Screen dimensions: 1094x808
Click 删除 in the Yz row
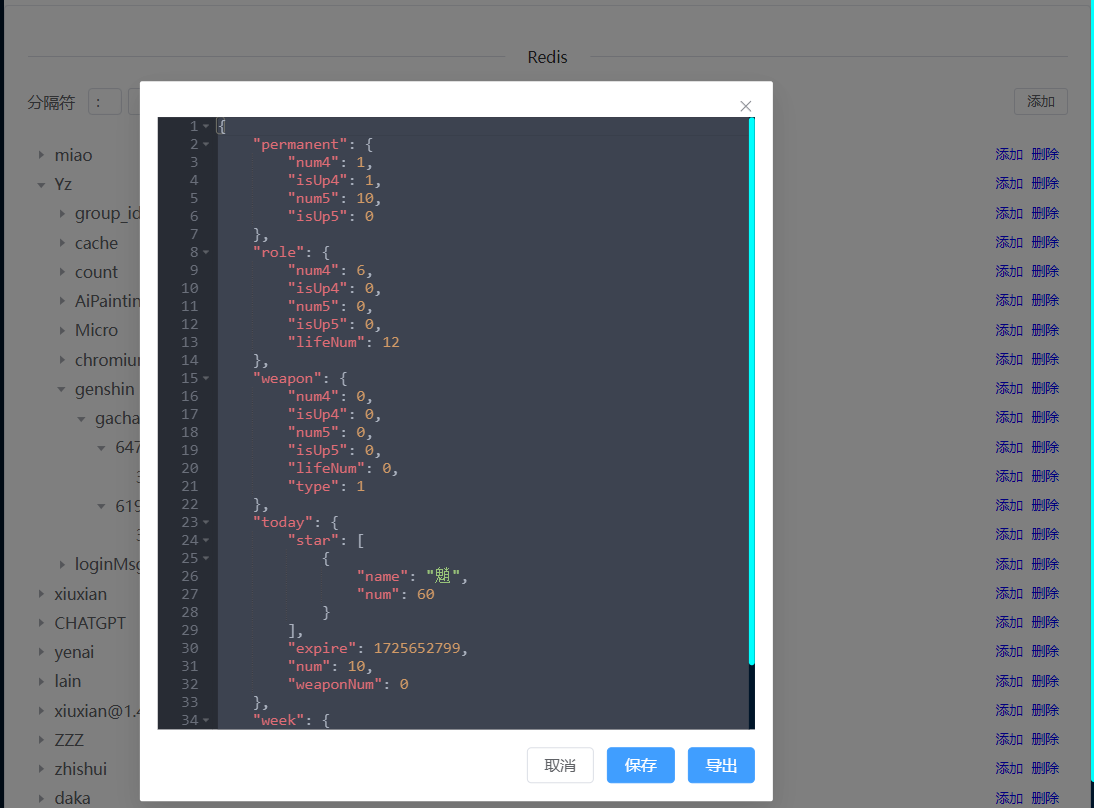(x=1045, y=184)
